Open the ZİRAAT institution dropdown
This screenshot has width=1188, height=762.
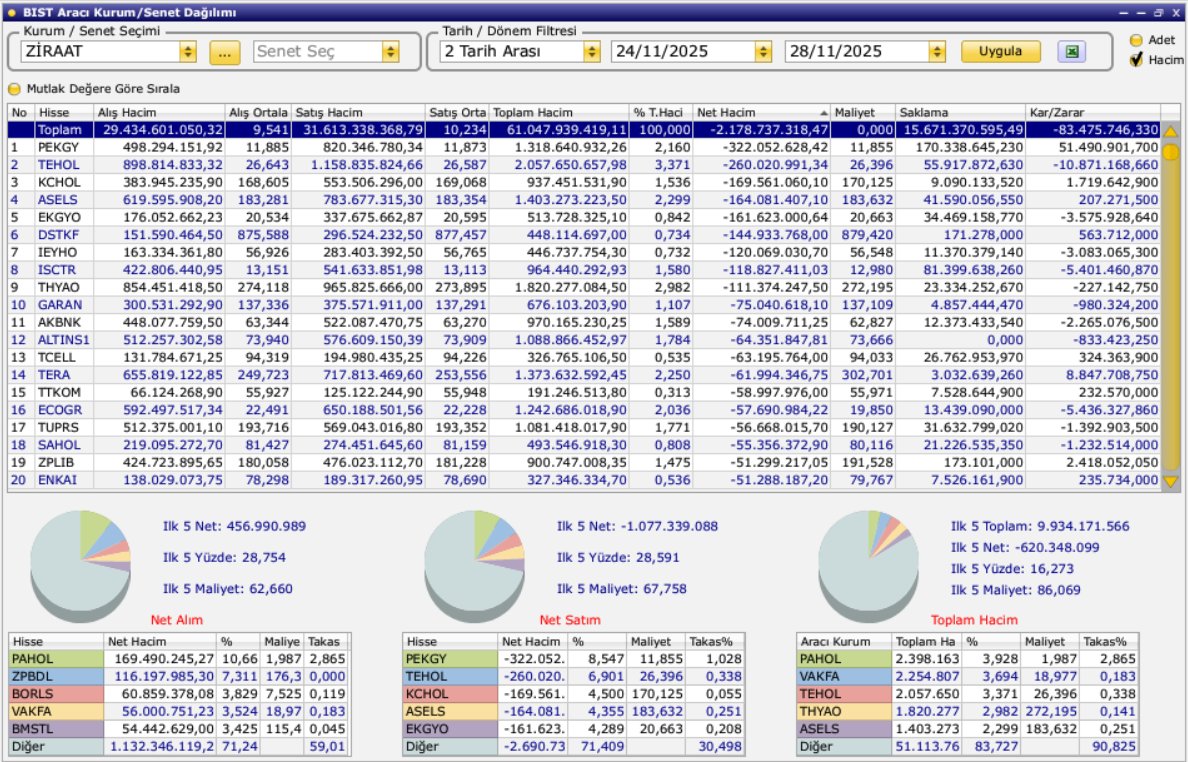coord(187,52)
